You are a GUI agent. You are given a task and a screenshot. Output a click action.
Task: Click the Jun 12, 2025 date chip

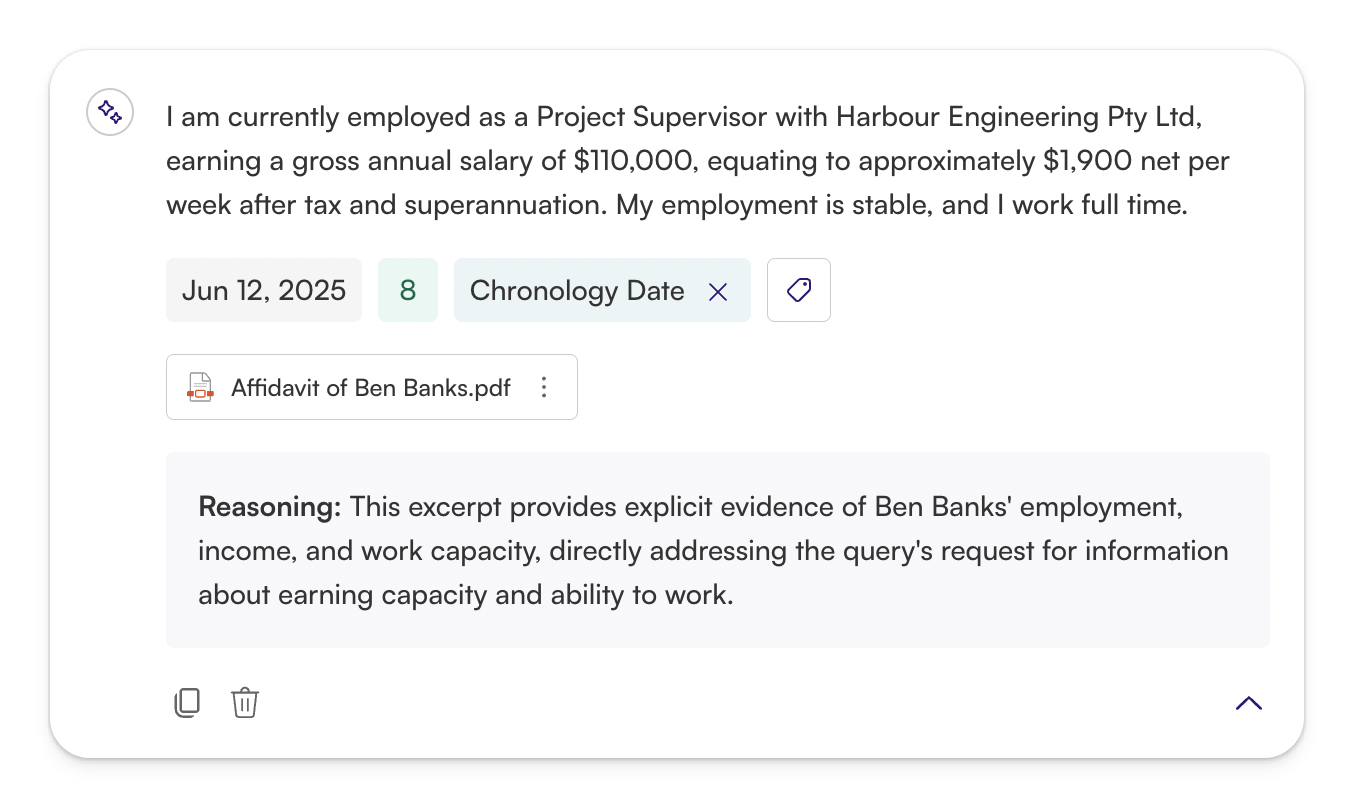[264, 291]
